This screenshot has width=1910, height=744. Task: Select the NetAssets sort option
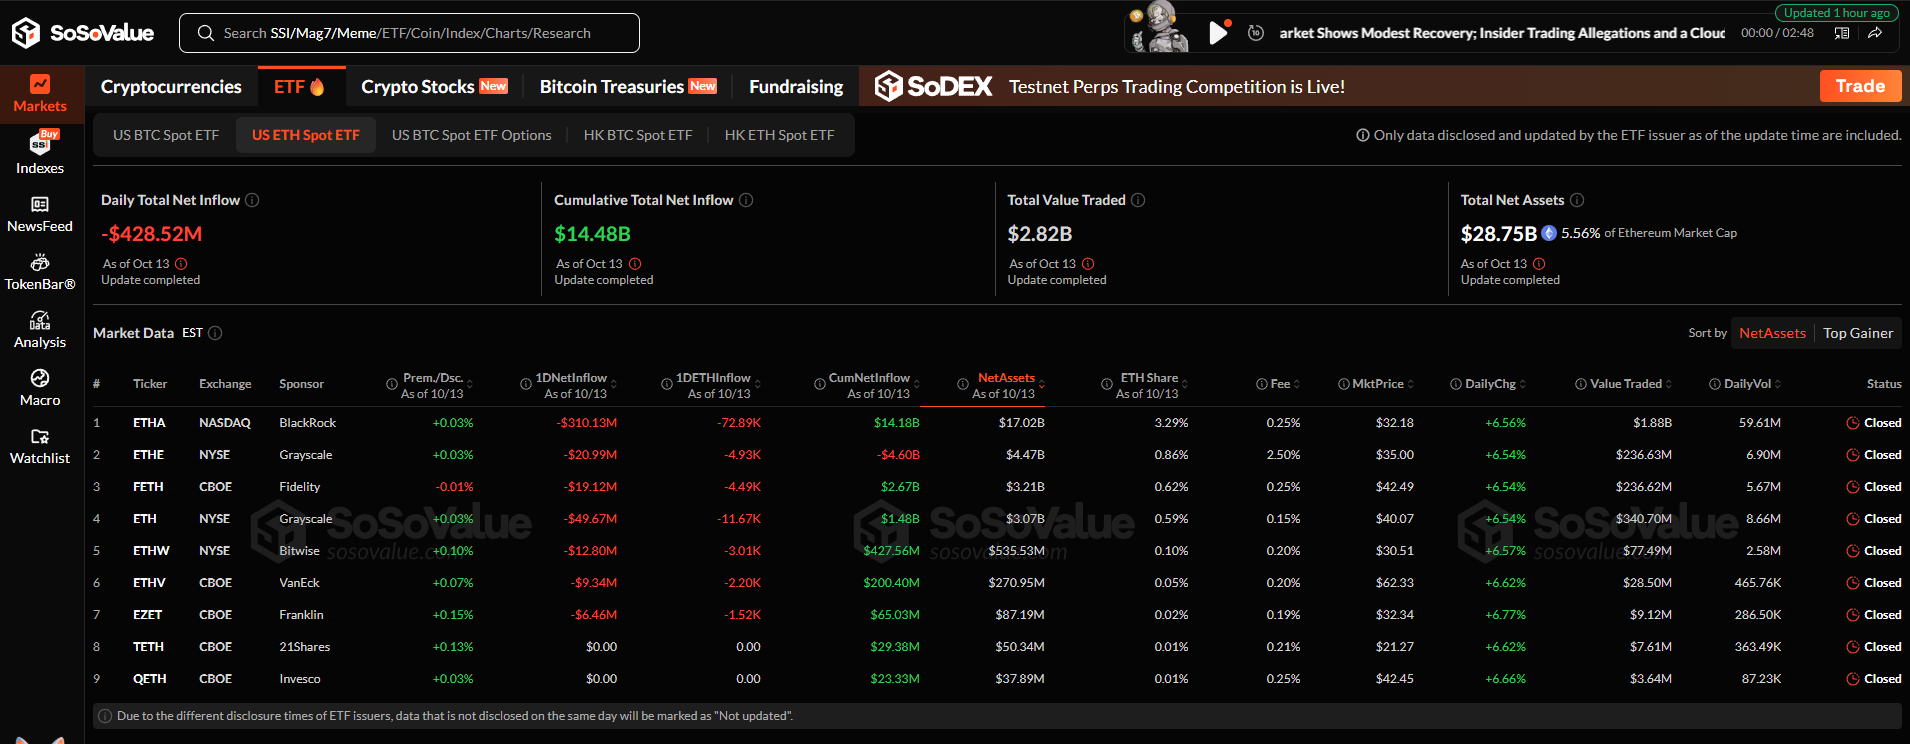coord(1772,333)
